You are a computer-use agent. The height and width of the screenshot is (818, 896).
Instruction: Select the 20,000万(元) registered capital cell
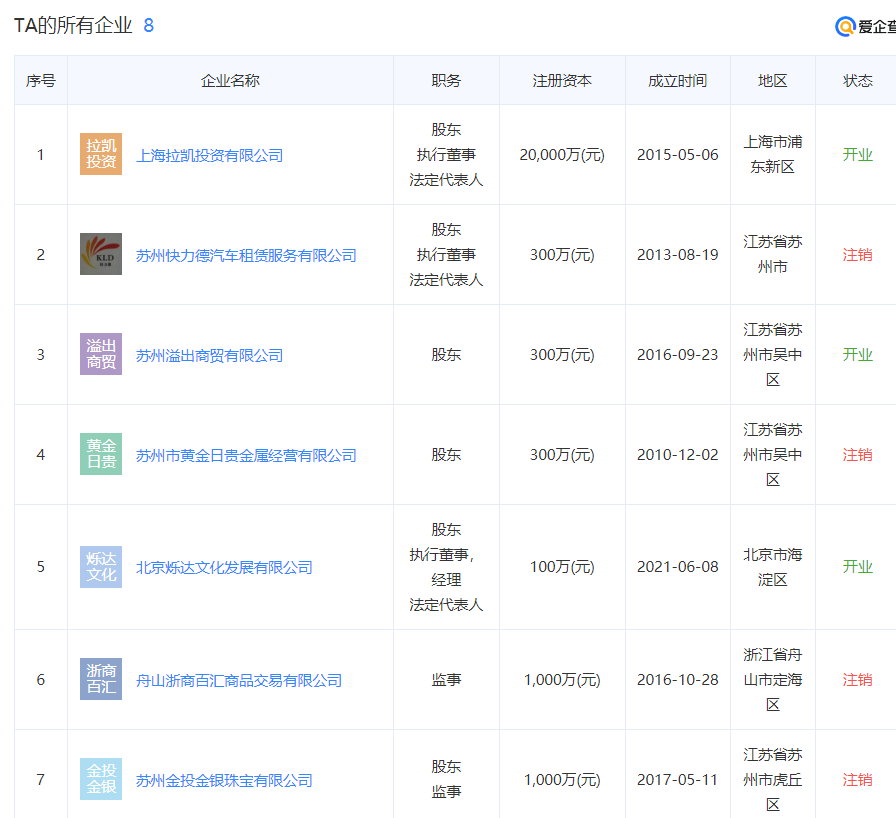coord(562,155)
